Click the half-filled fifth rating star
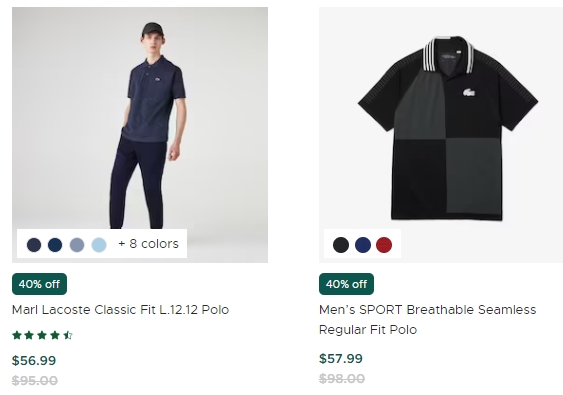 (x=68, y=335)
